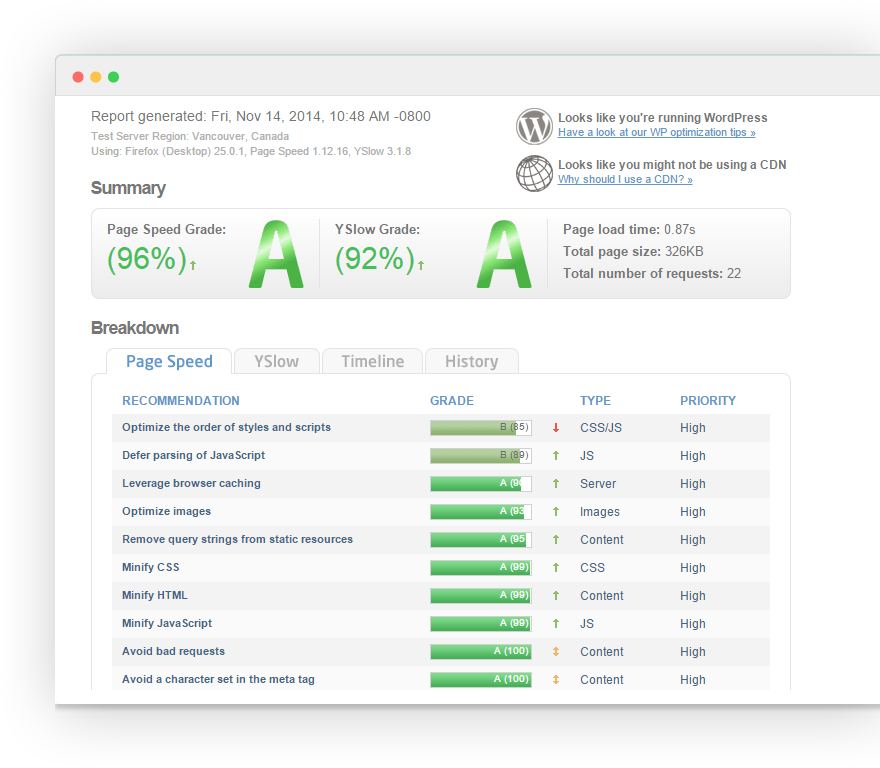The width and height of the screenshot is (880, 768).
Task: Click the up arrow beside 96% score
Action: 193,265
